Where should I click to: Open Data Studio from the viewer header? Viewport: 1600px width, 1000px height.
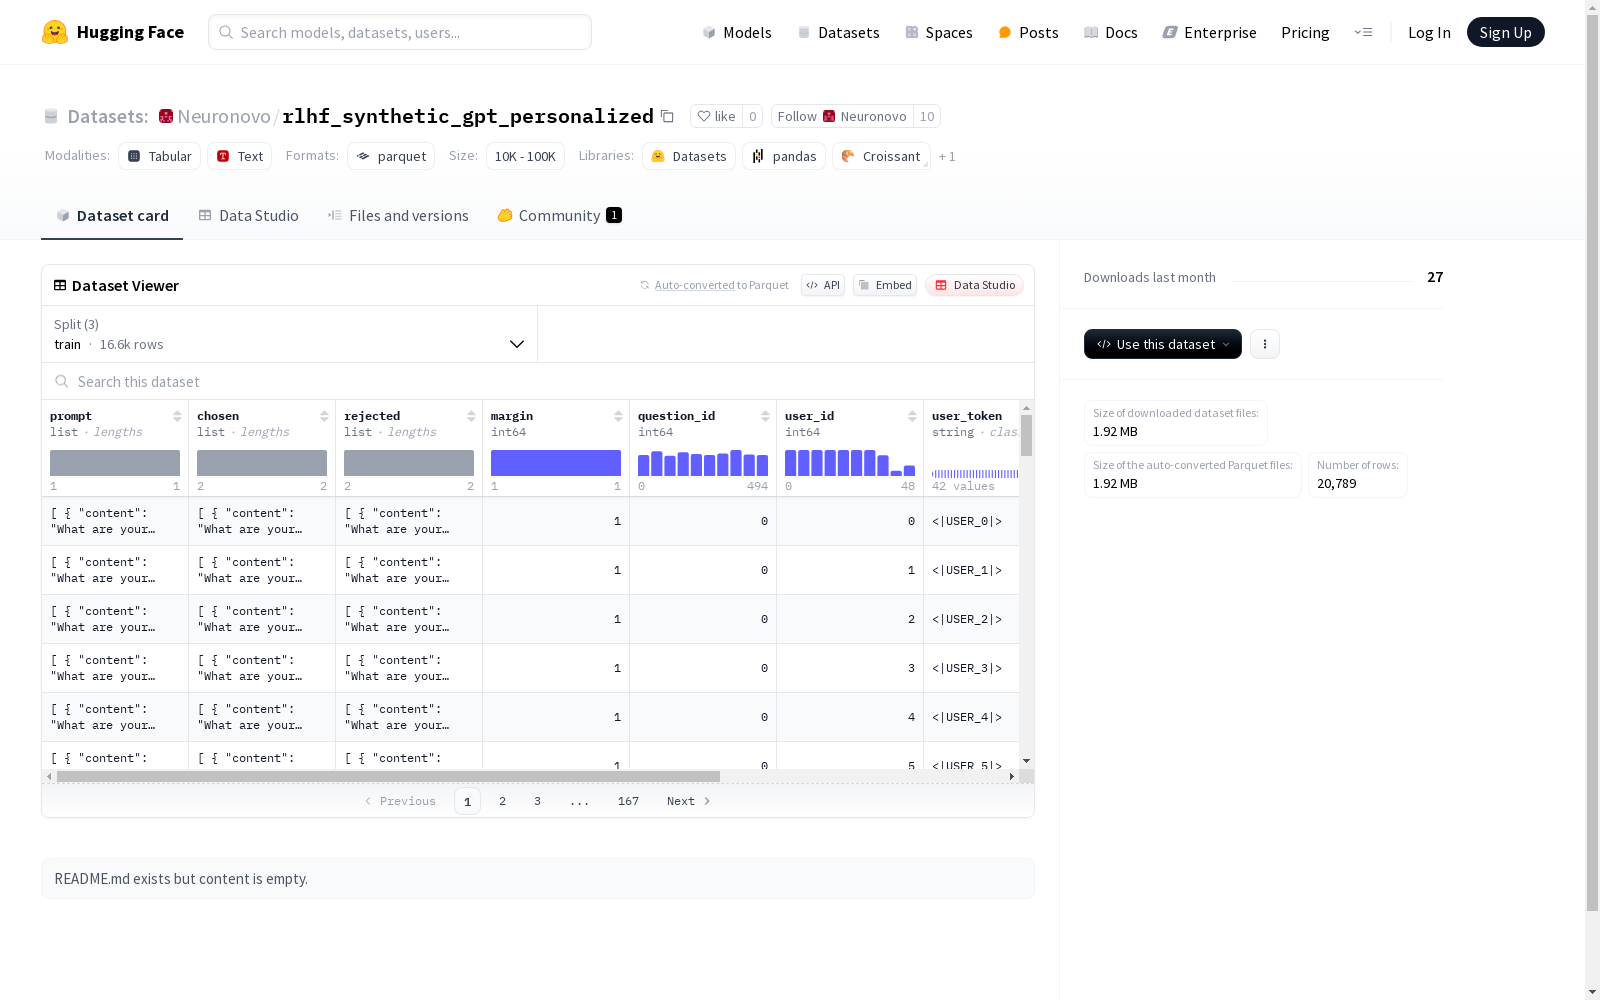pyautogui.click(x=974, y=285)
